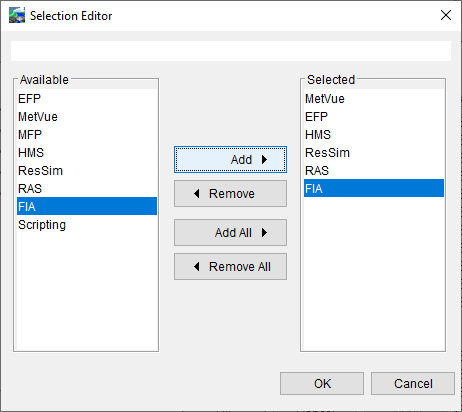Pick HMS from the Available list
The width and height of the screenshot is (462, 412).
[x=87, y=153]
